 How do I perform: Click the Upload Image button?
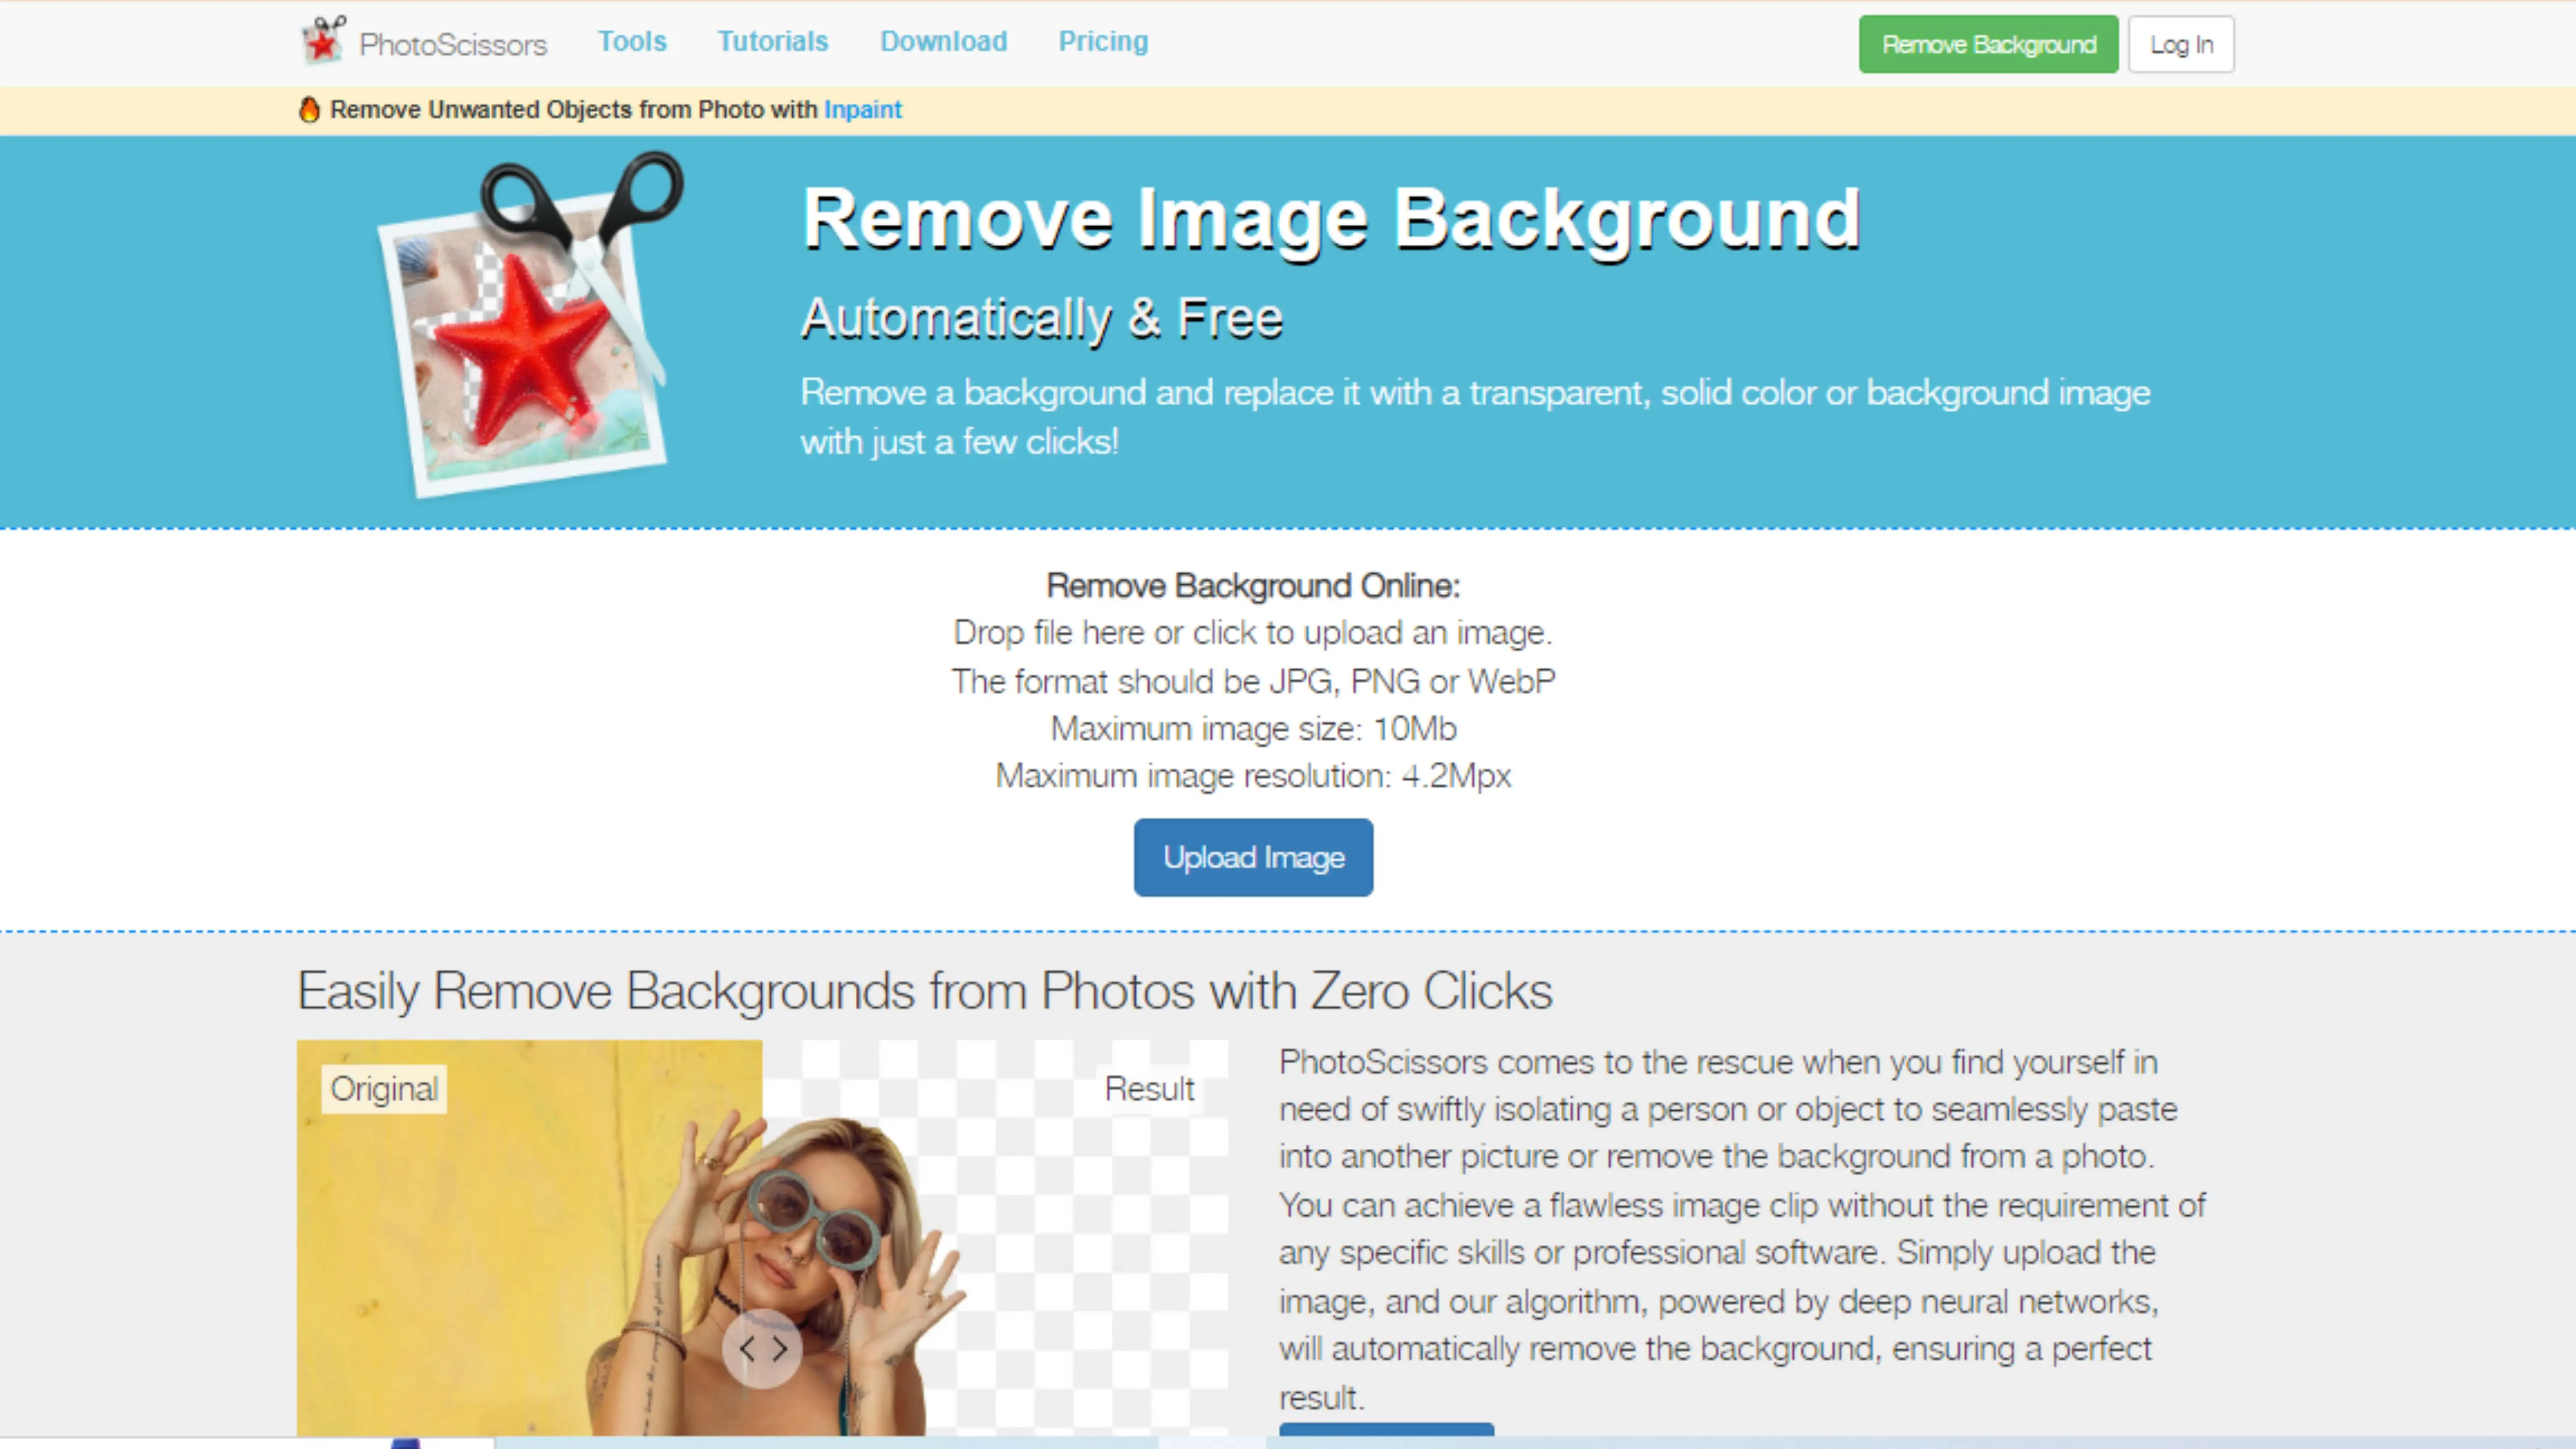click(1253, 857)
